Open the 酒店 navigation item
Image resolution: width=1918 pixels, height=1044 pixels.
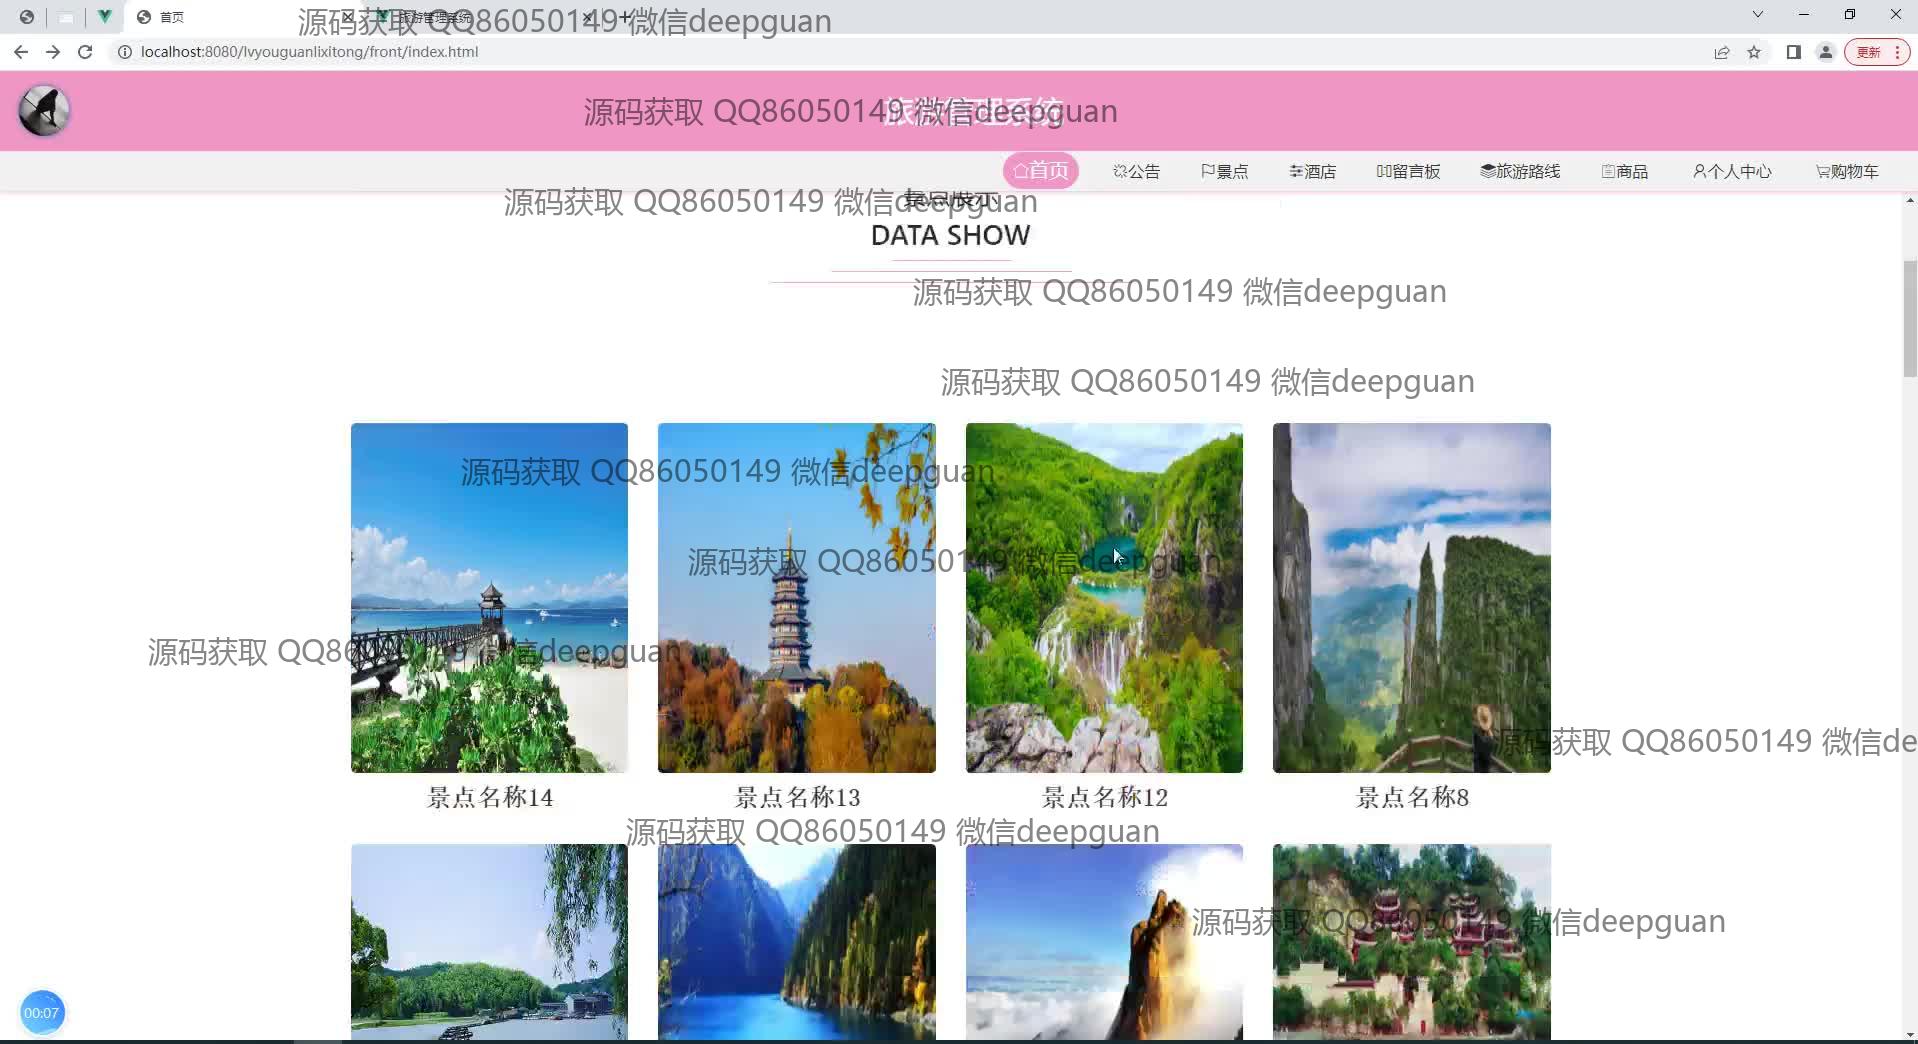tap(1312, 171)
